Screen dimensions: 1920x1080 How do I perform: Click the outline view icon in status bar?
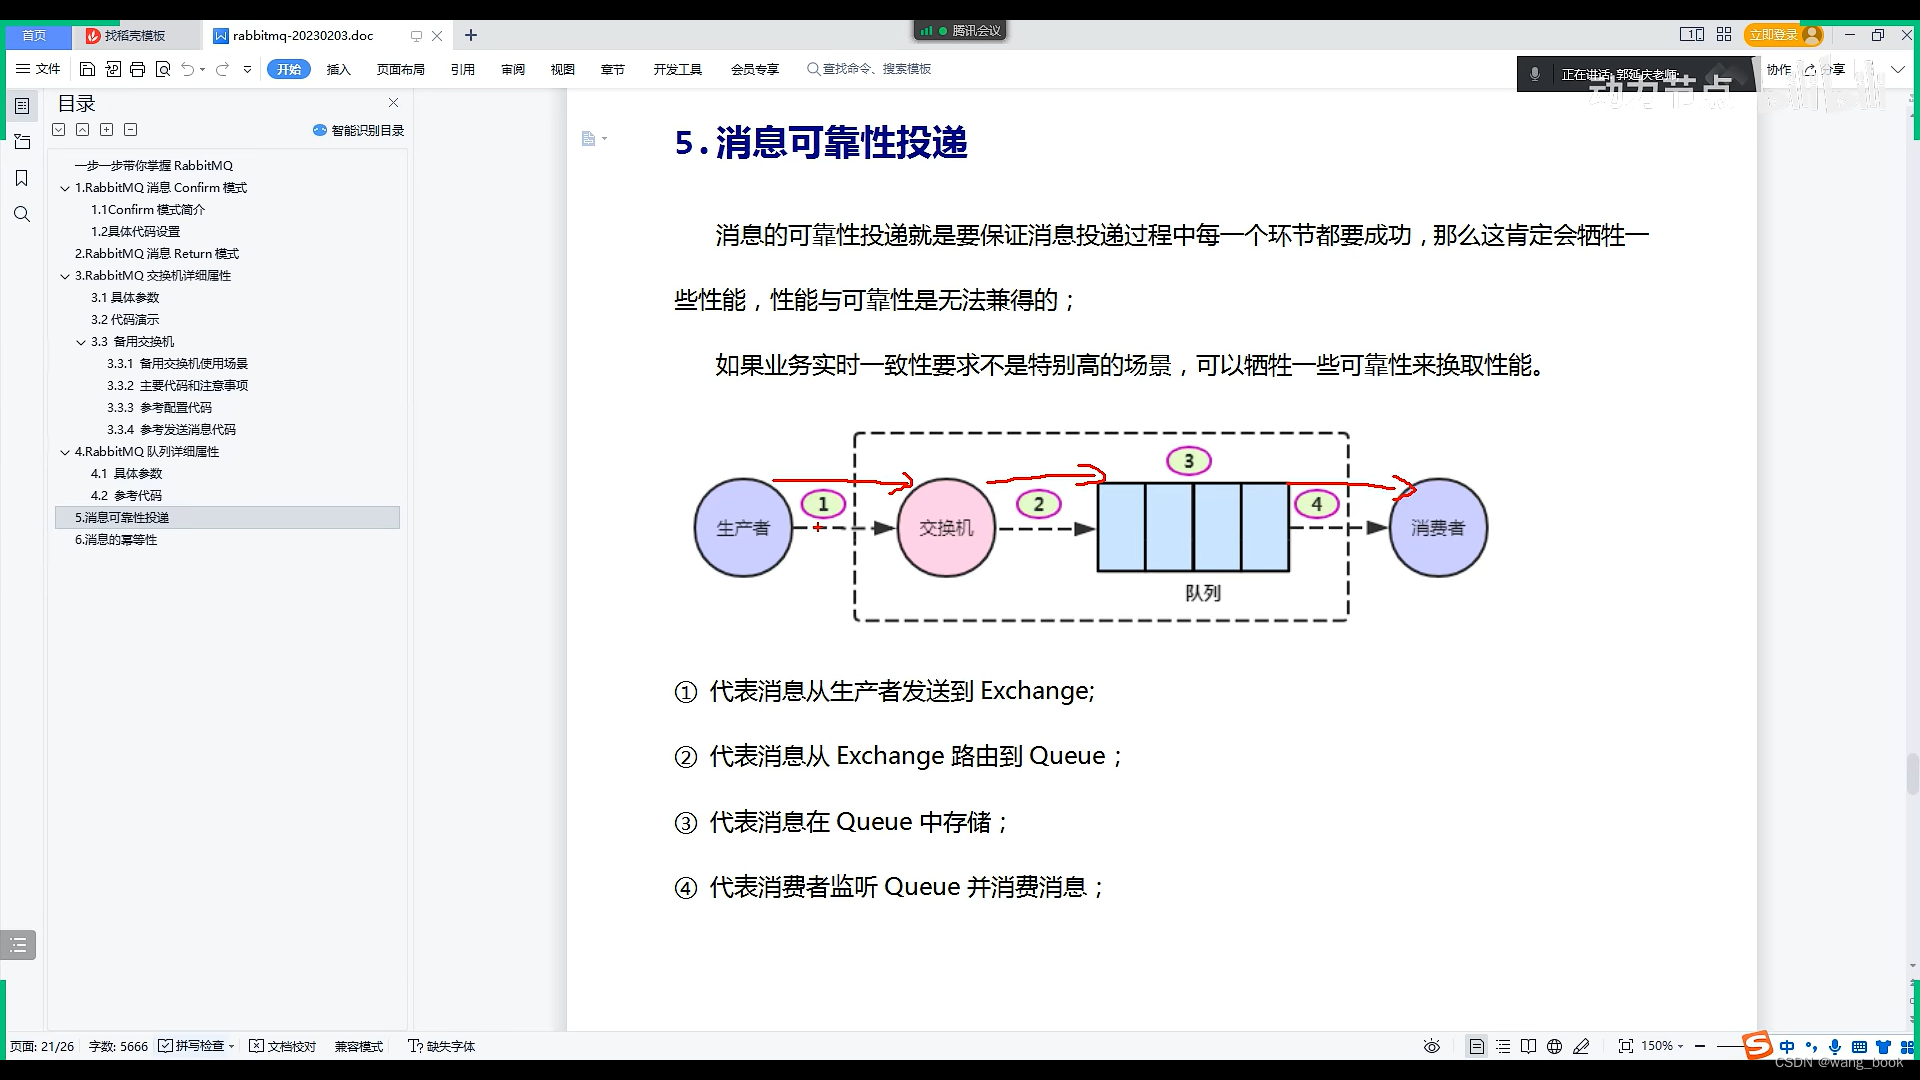click(x=1505, y=1046)
